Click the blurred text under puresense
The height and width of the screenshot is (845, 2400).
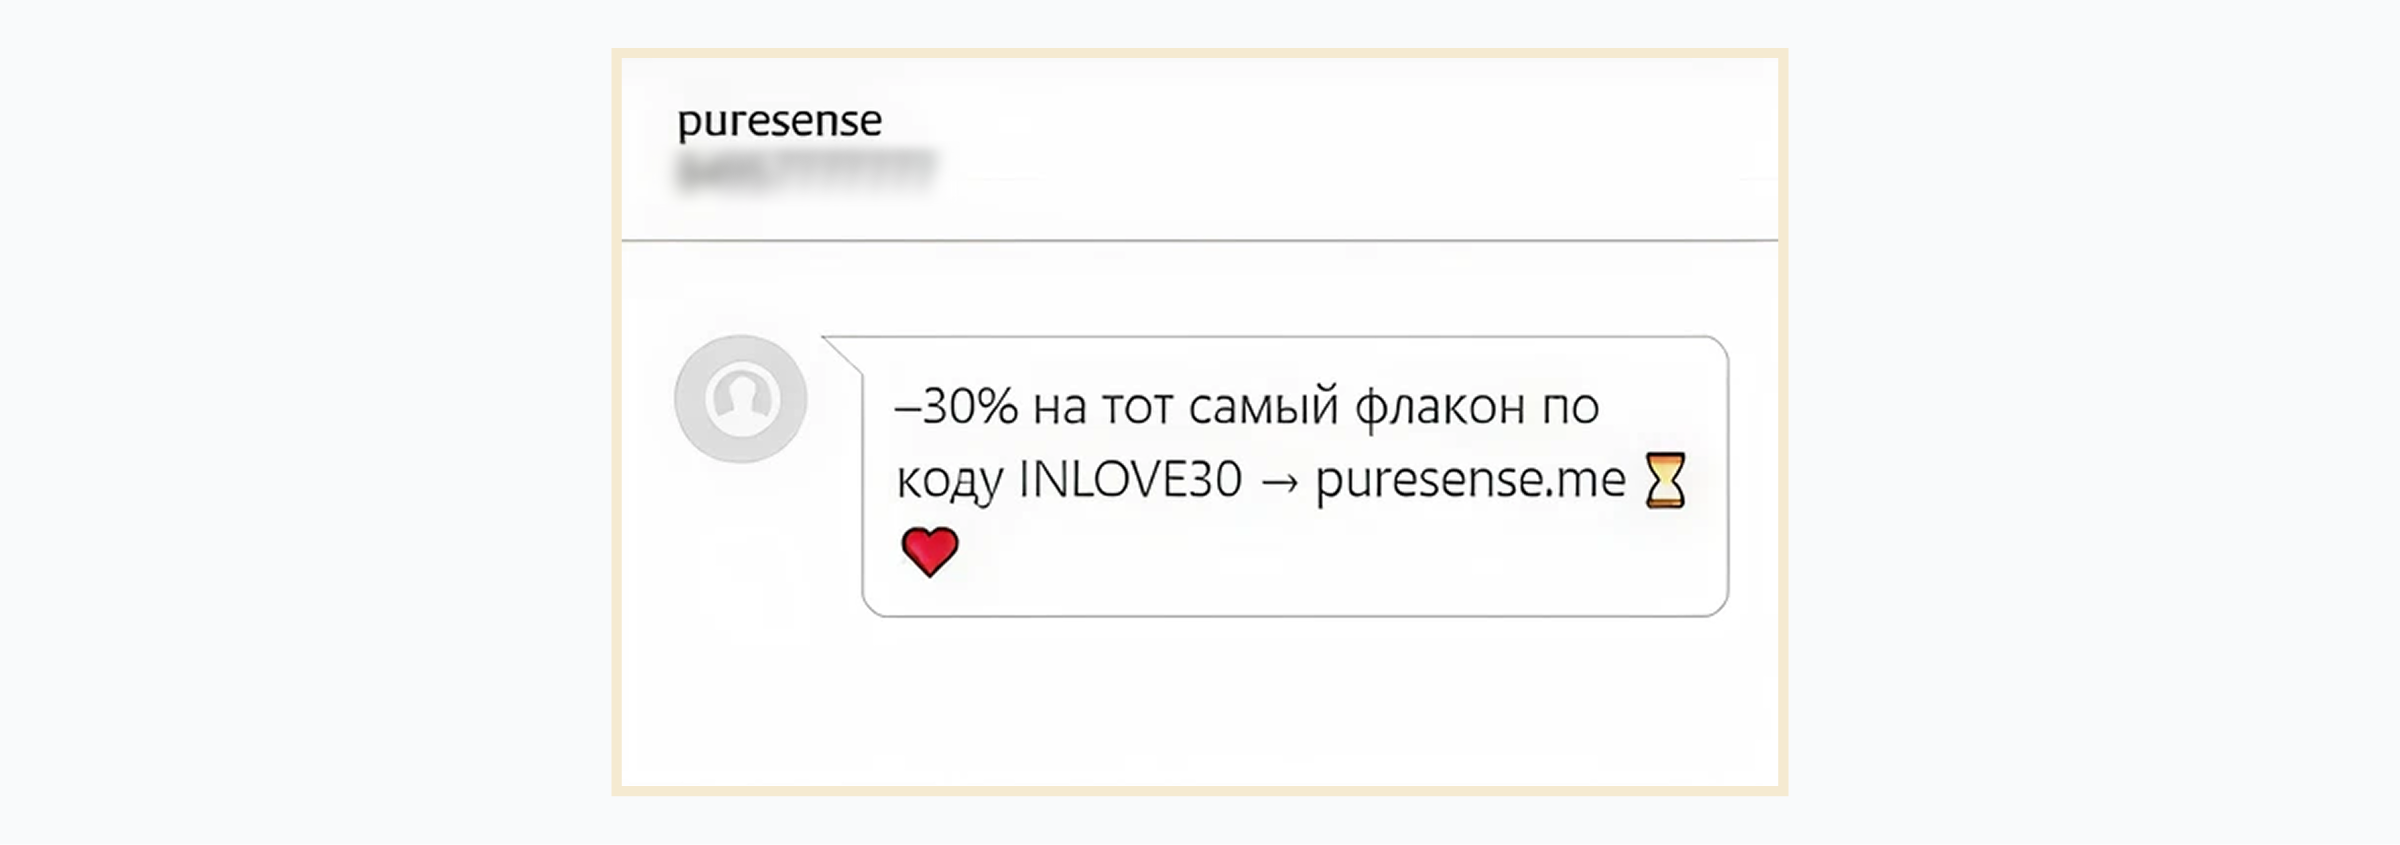tap(806, 169)
